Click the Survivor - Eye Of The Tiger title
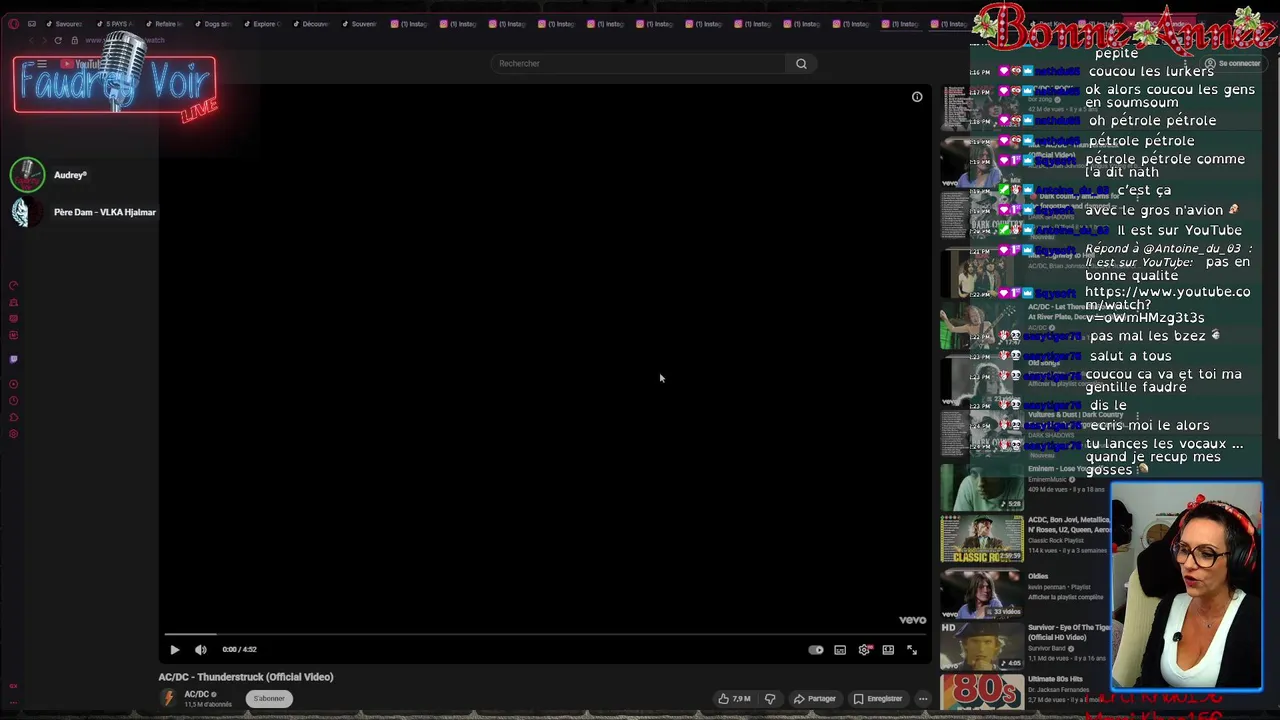 (1069, 632)
